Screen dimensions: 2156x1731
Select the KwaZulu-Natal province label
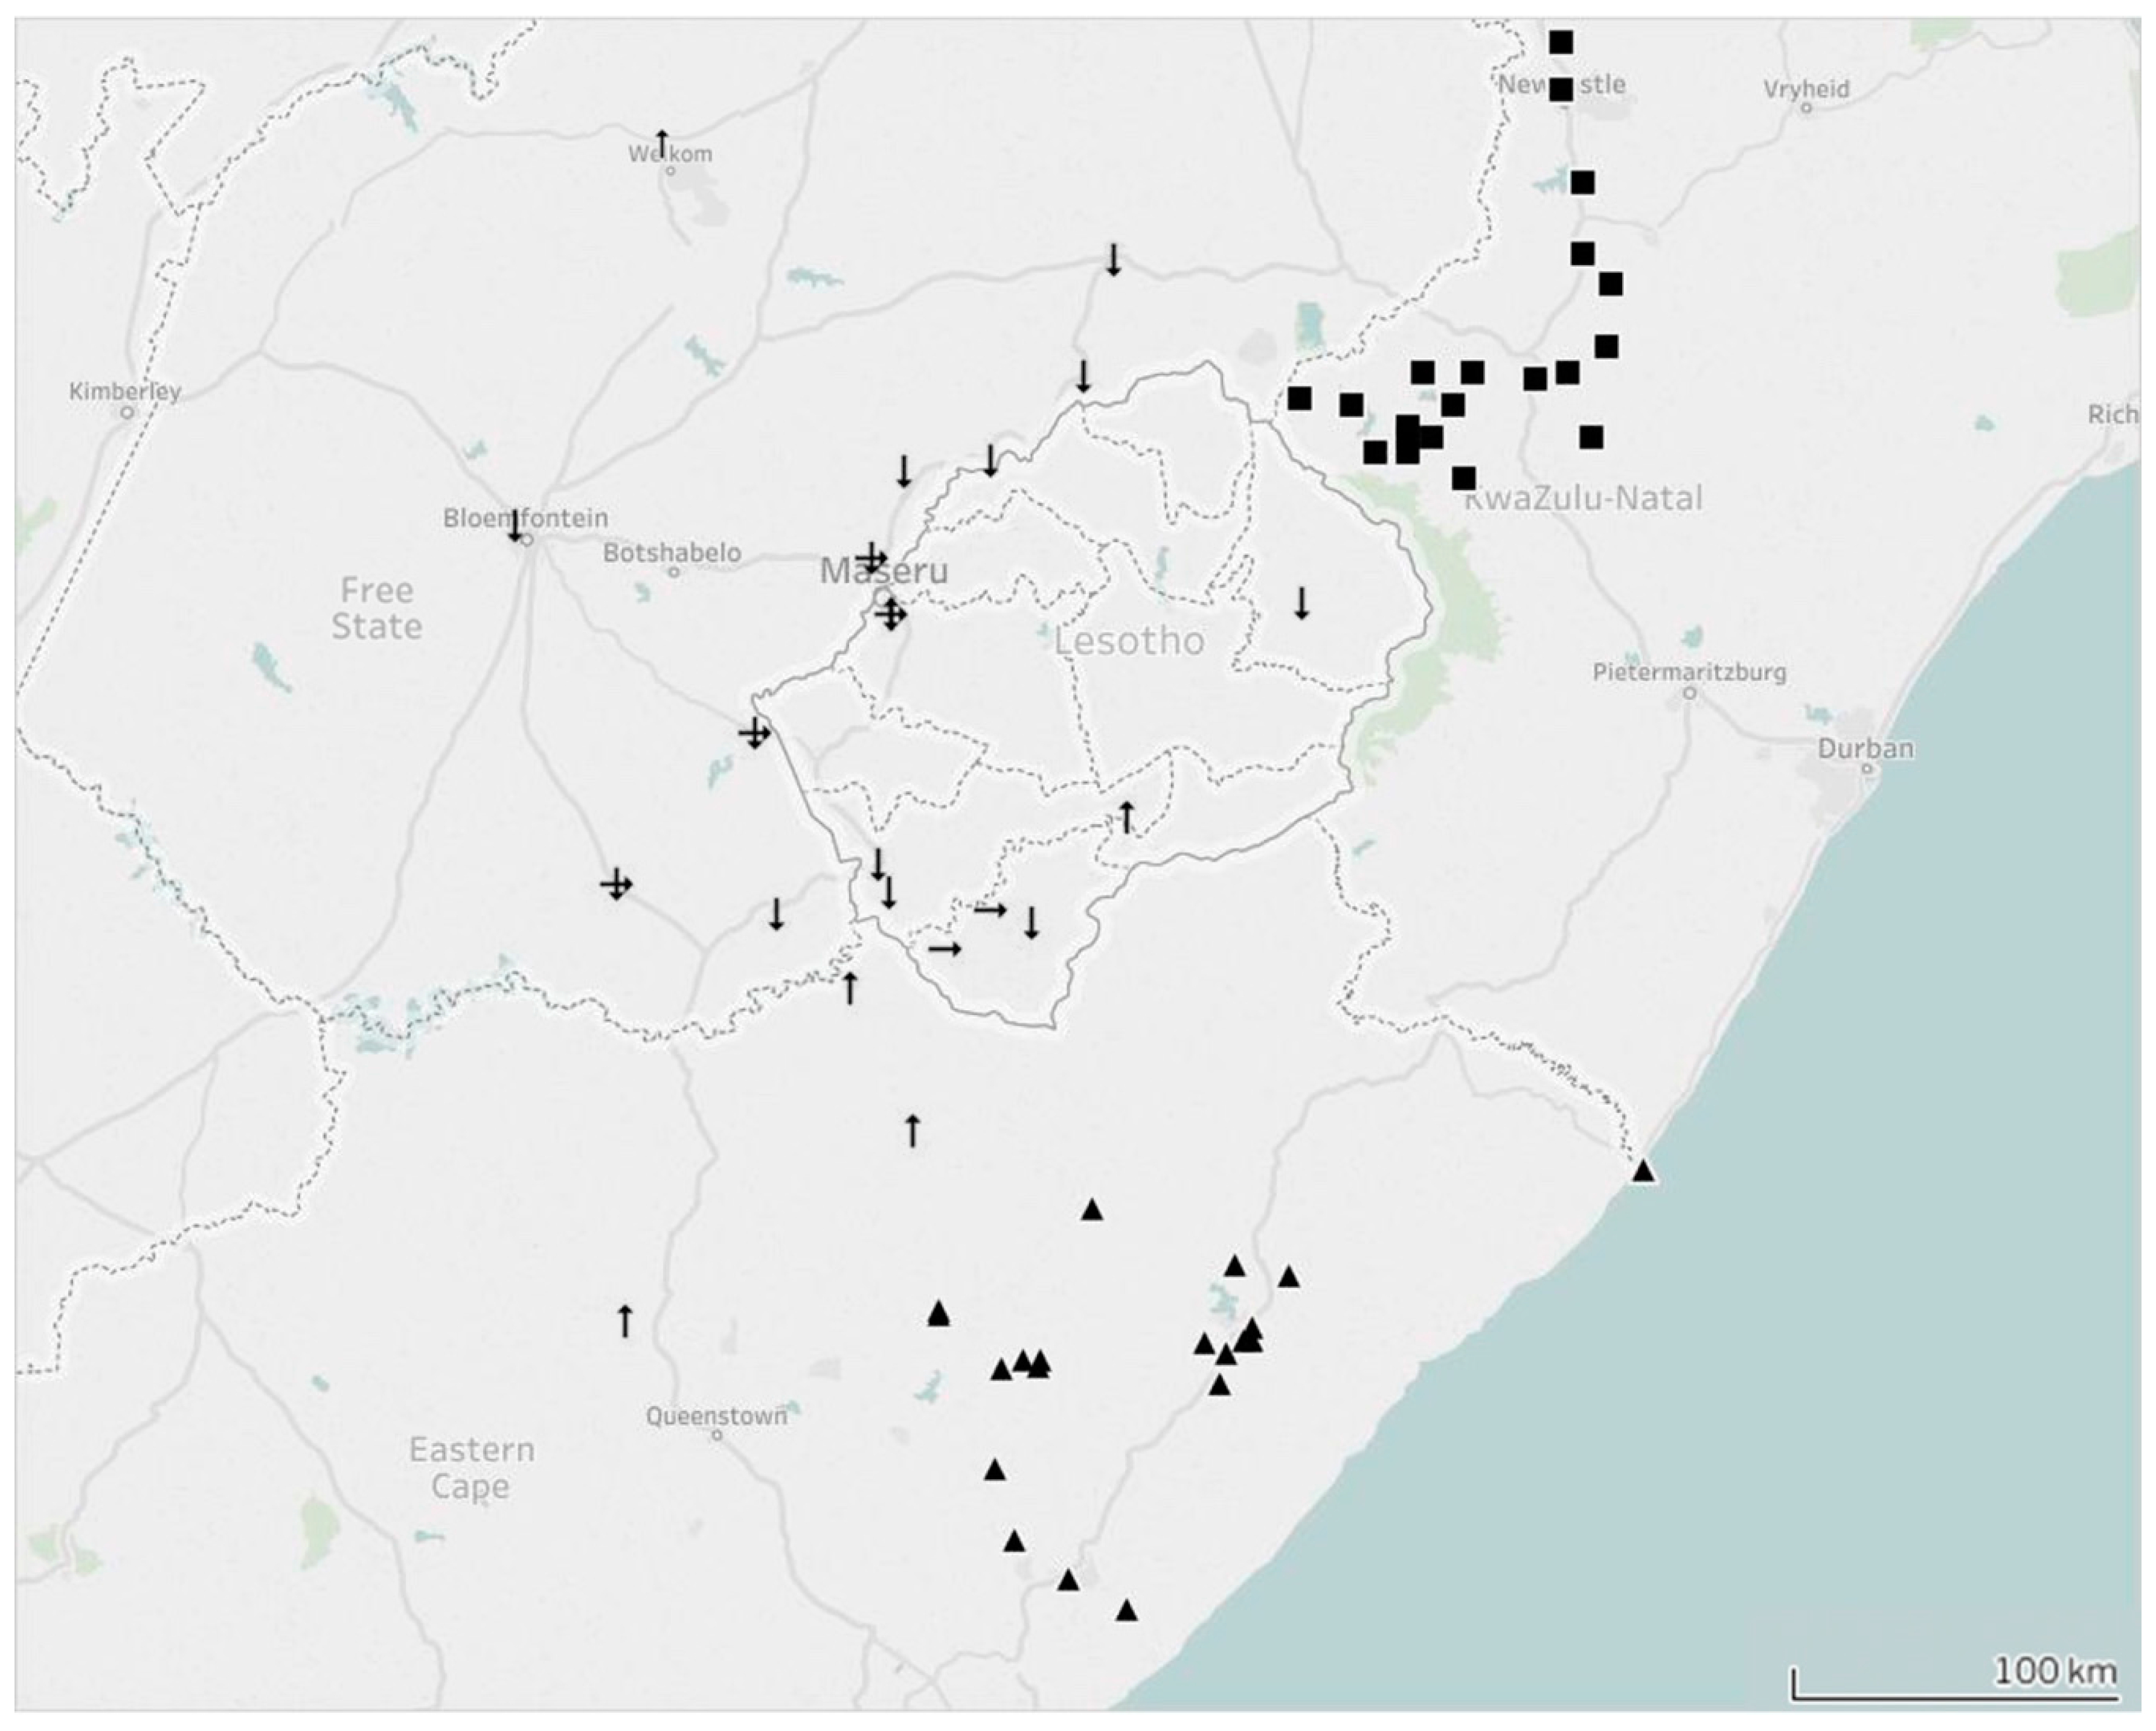pyautogui.click(x=1585, y=498)
